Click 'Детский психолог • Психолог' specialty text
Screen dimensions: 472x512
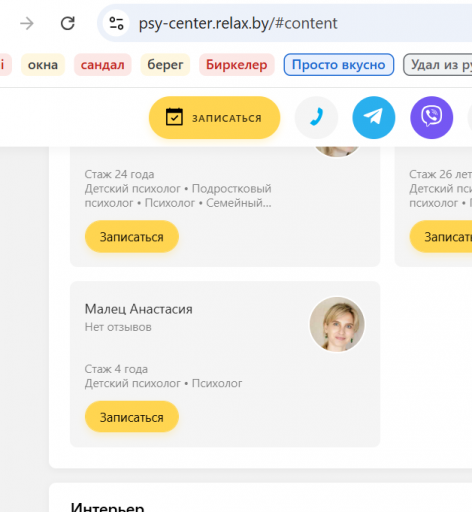(x=163, y=383)
